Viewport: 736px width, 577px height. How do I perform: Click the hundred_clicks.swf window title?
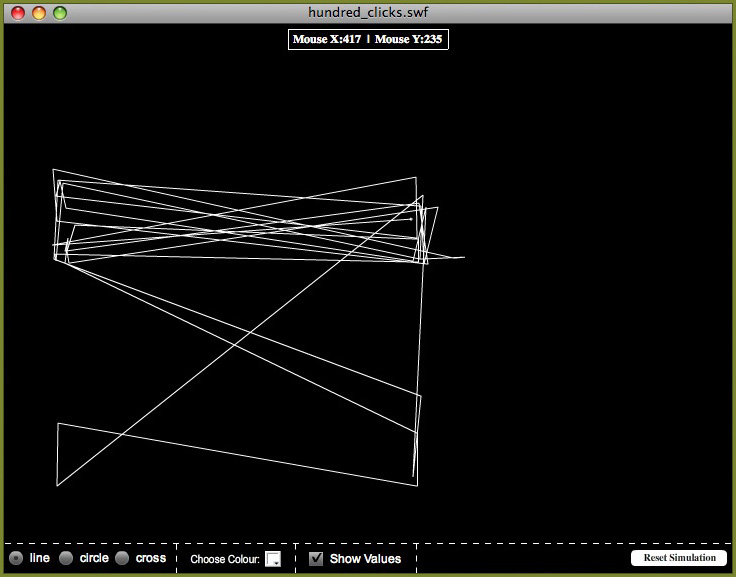tap(368, 12)
